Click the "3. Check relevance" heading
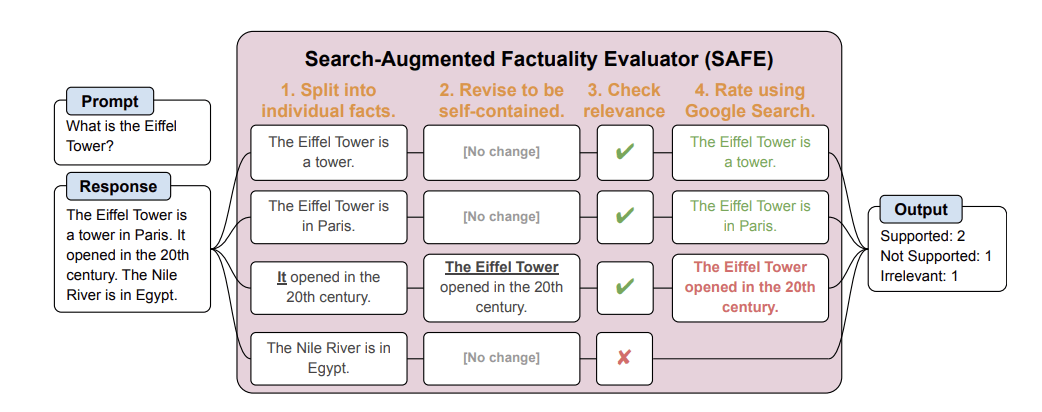Screen dimensions: 1042x412 (625, 100)
